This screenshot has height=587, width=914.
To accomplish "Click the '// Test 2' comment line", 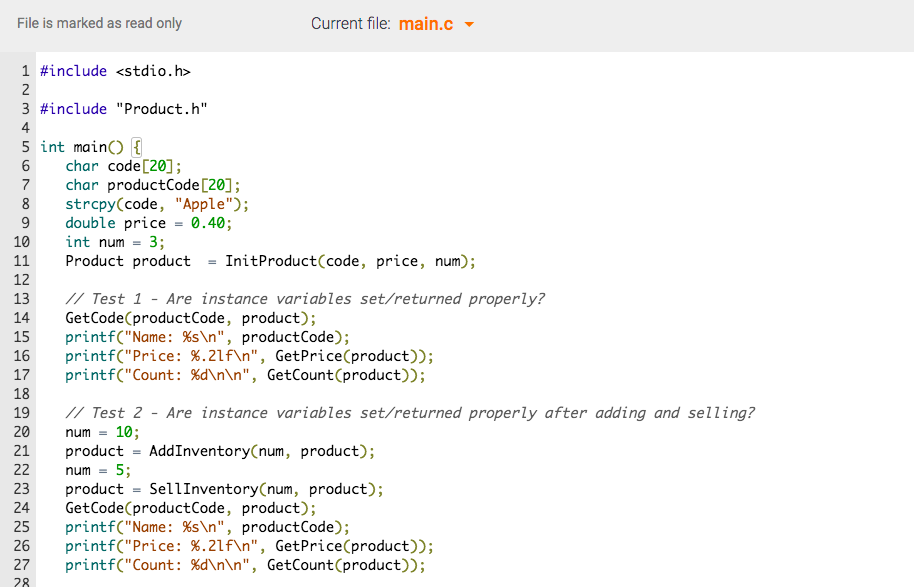I will [x=410, y=413].
